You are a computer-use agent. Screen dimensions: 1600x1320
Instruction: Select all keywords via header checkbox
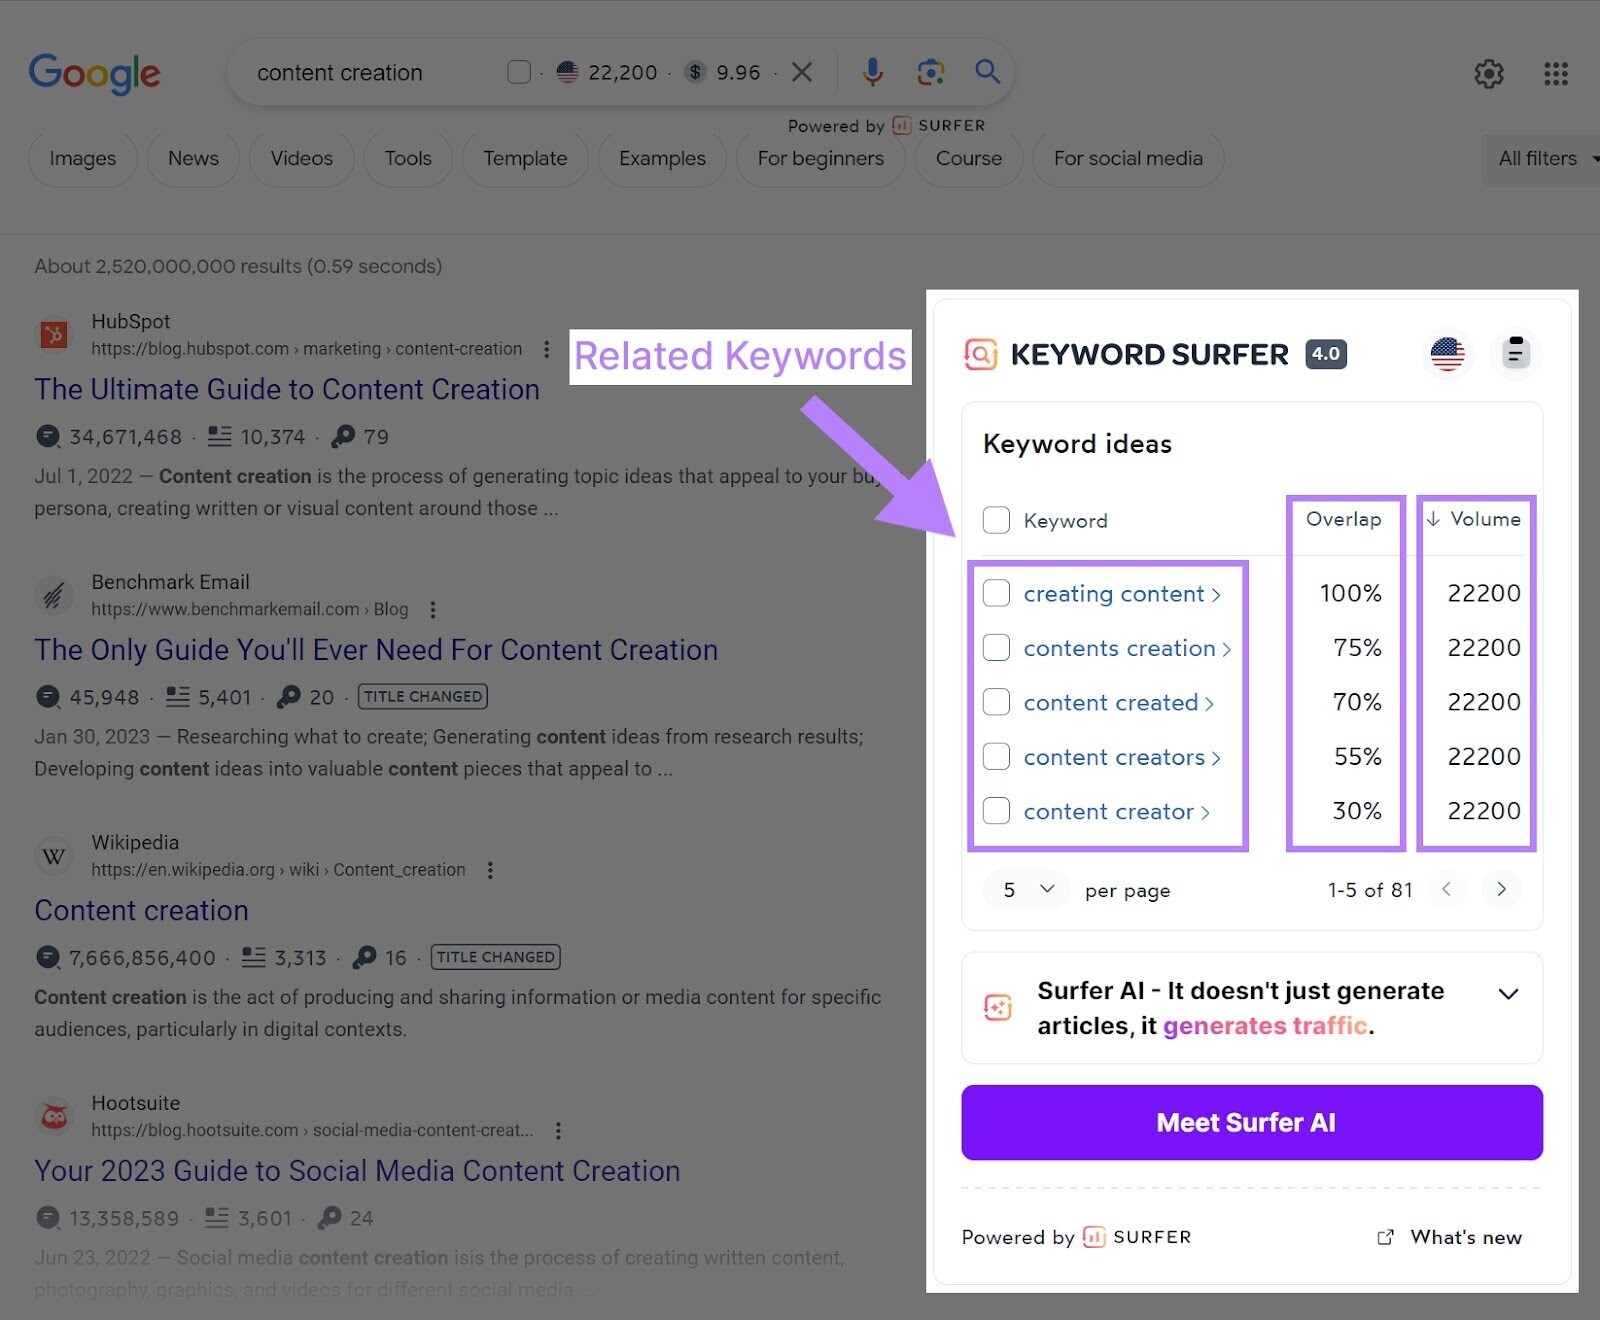(996, 520)
